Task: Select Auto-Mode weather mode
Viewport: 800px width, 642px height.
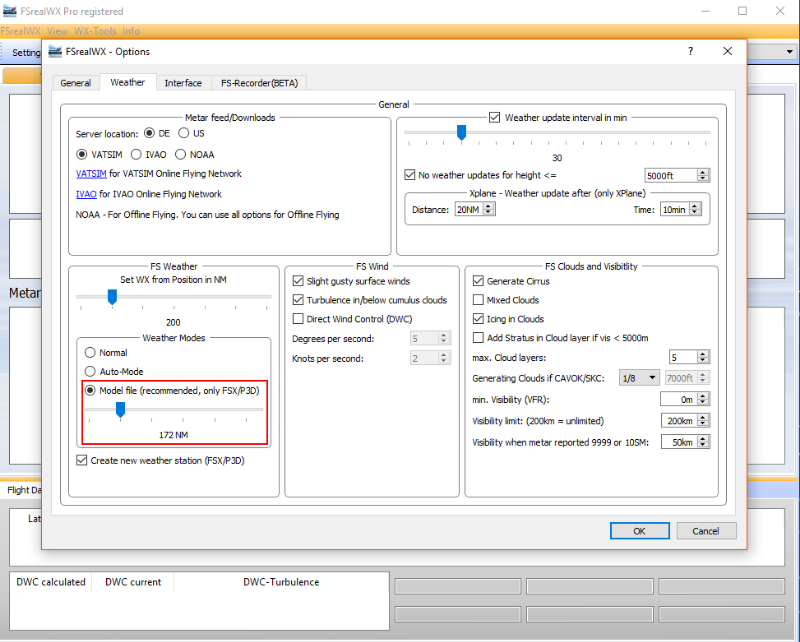Action: [90, 372]
